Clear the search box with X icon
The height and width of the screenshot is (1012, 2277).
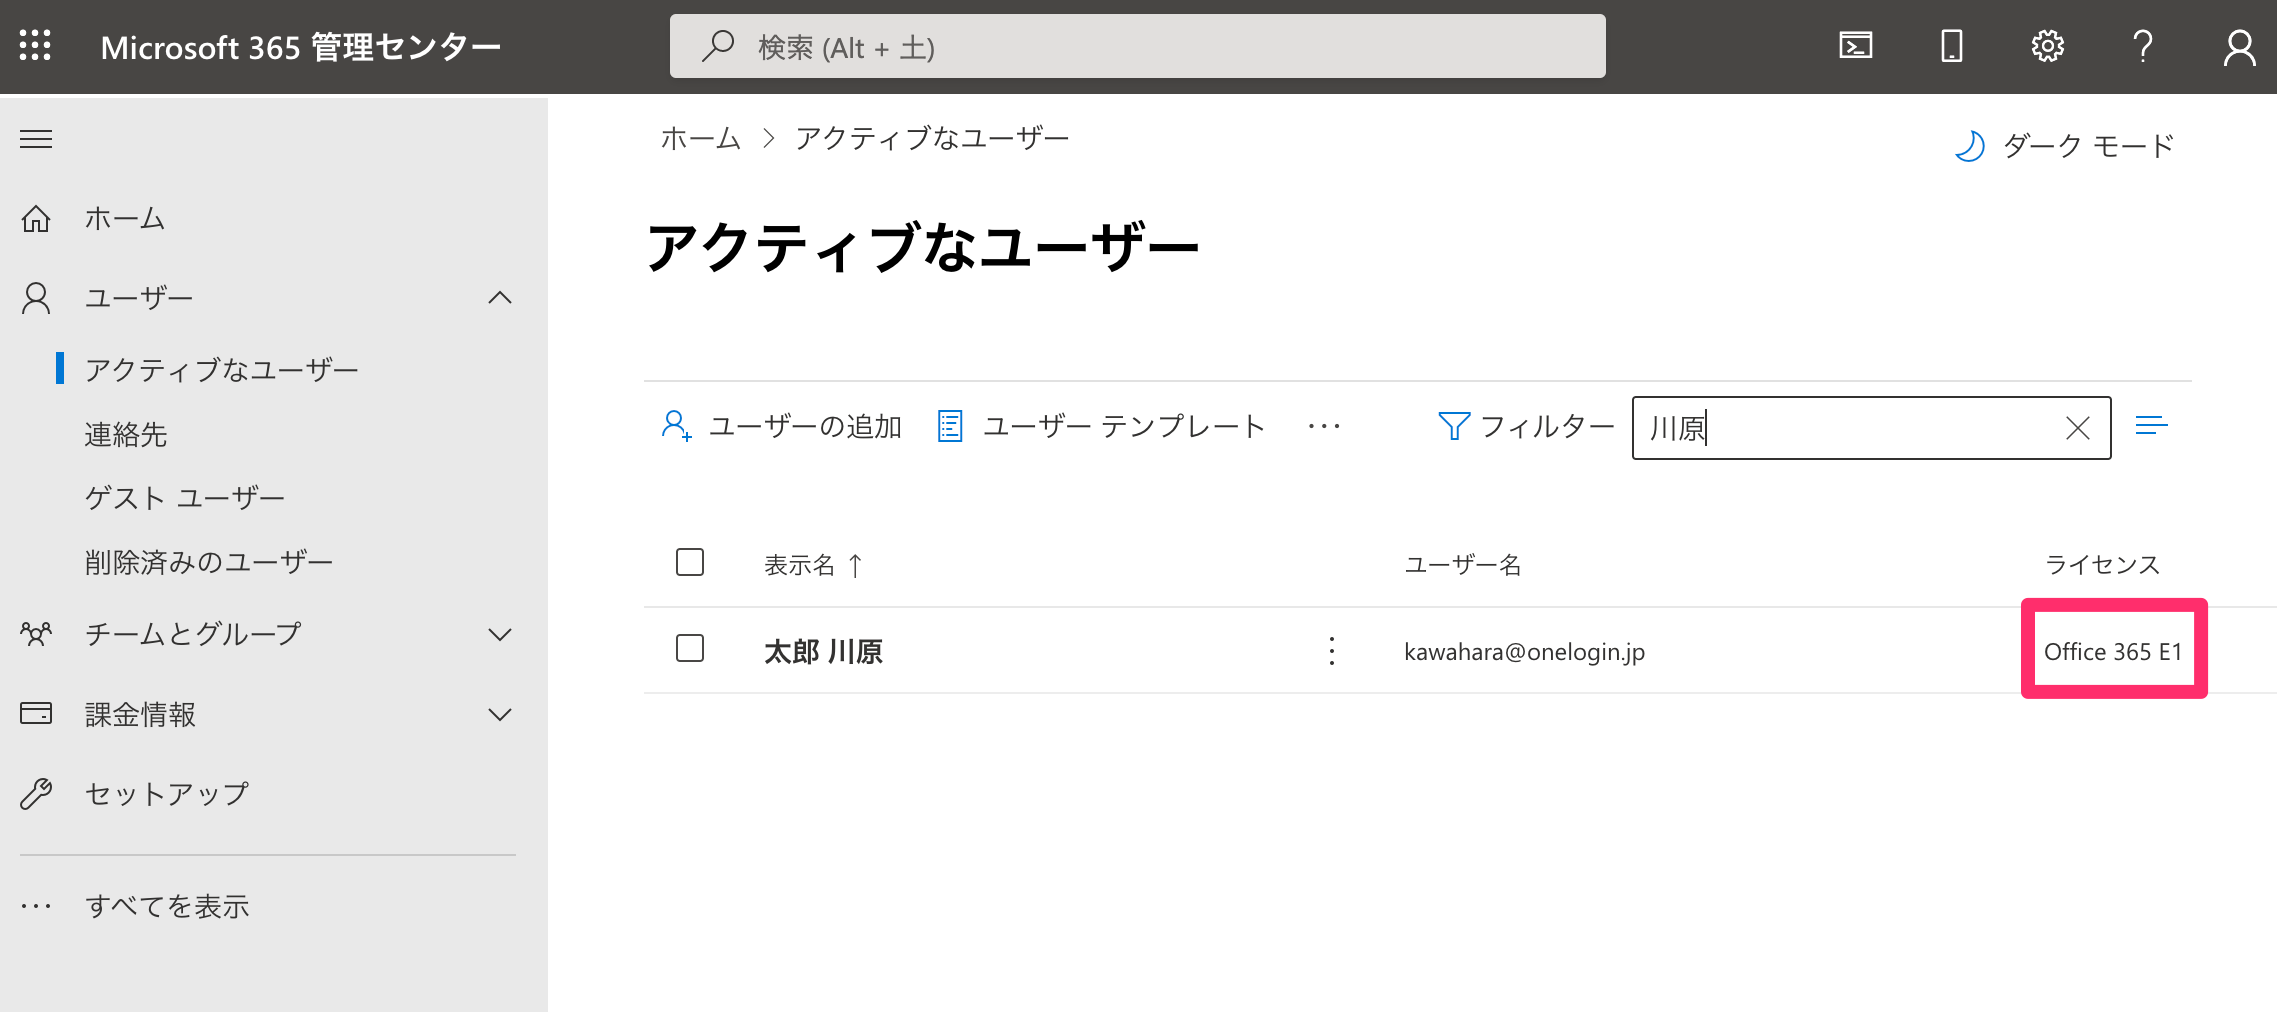2077,428
